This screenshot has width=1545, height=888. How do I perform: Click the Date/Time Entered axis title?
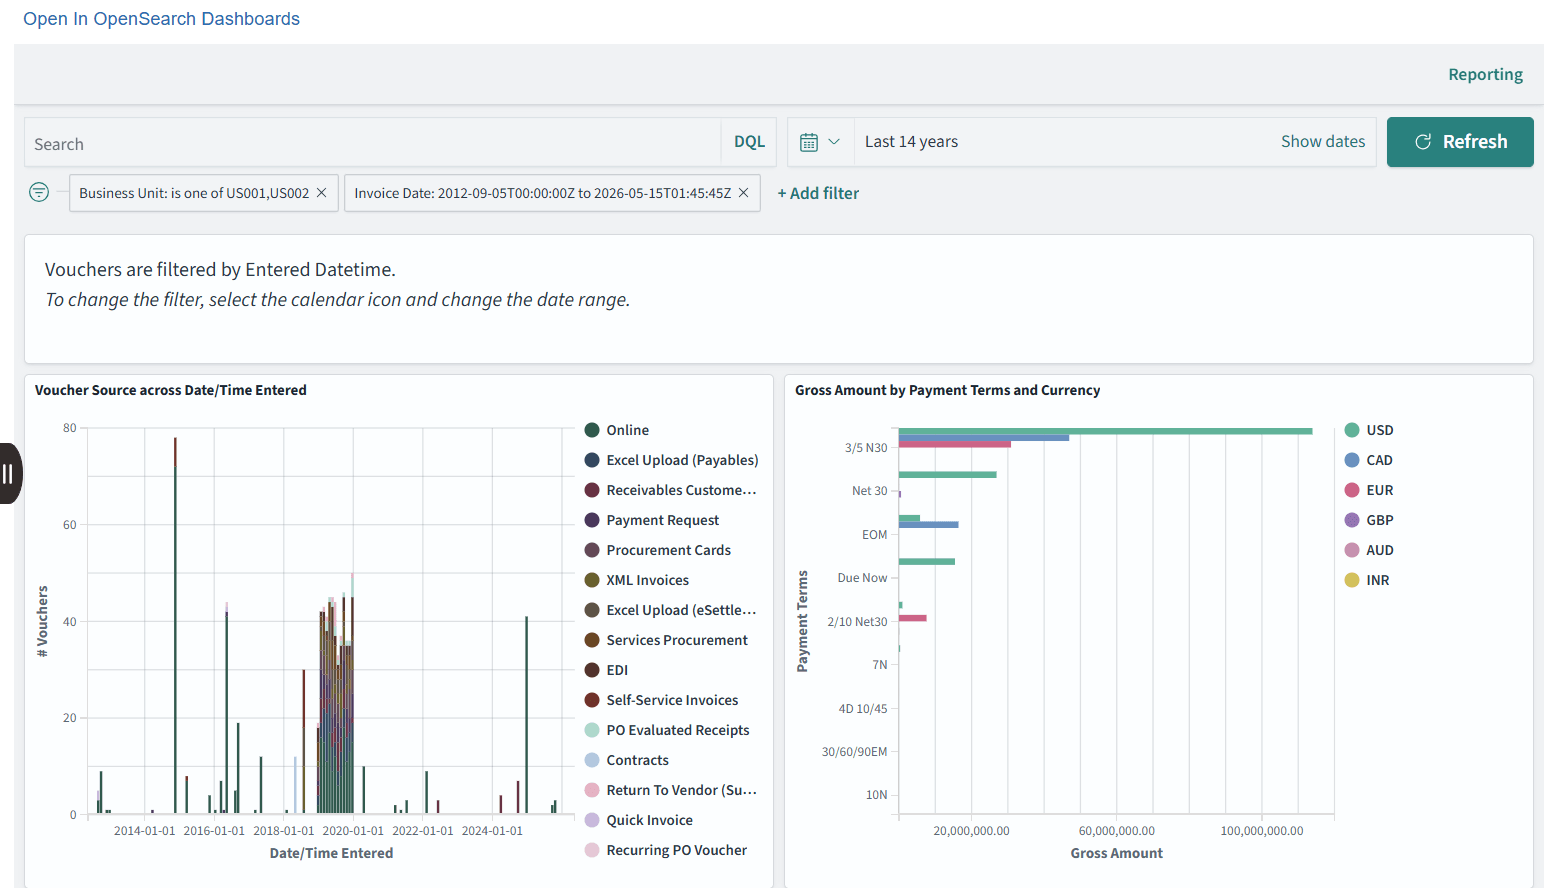[x=331, y=853]
